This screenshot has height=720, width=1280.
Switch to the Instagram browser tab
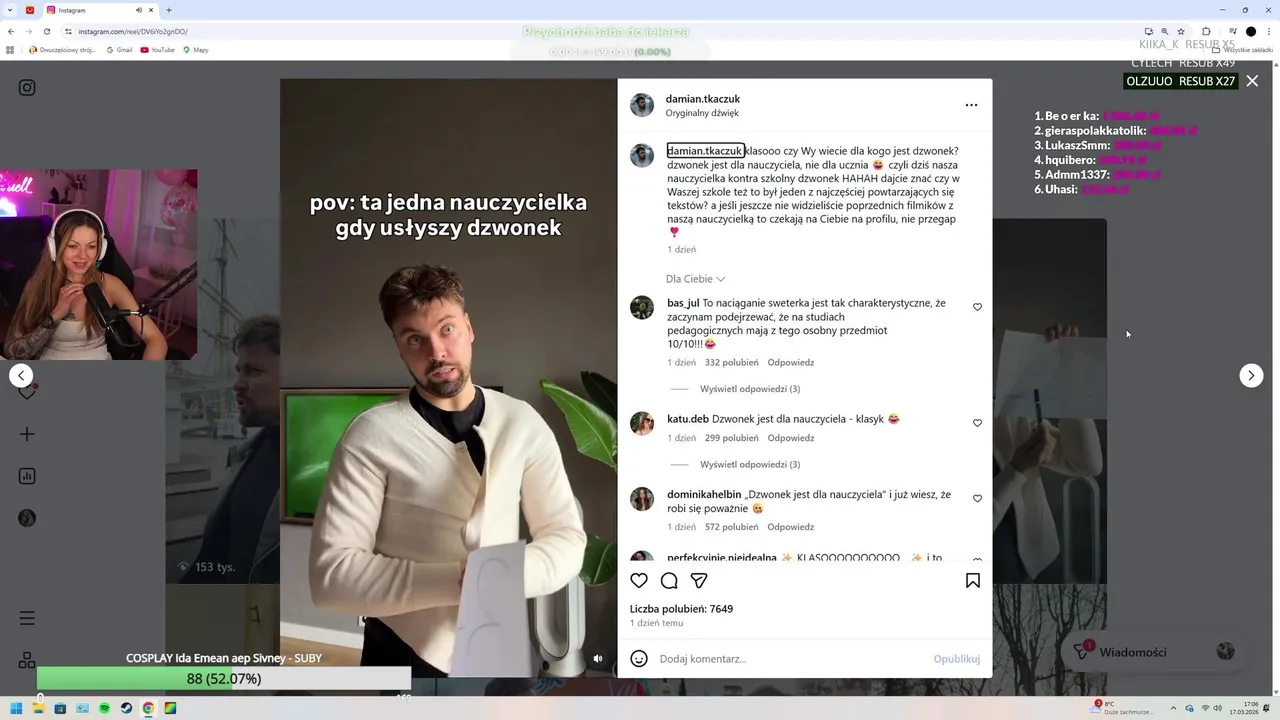[x=100, y=10]
